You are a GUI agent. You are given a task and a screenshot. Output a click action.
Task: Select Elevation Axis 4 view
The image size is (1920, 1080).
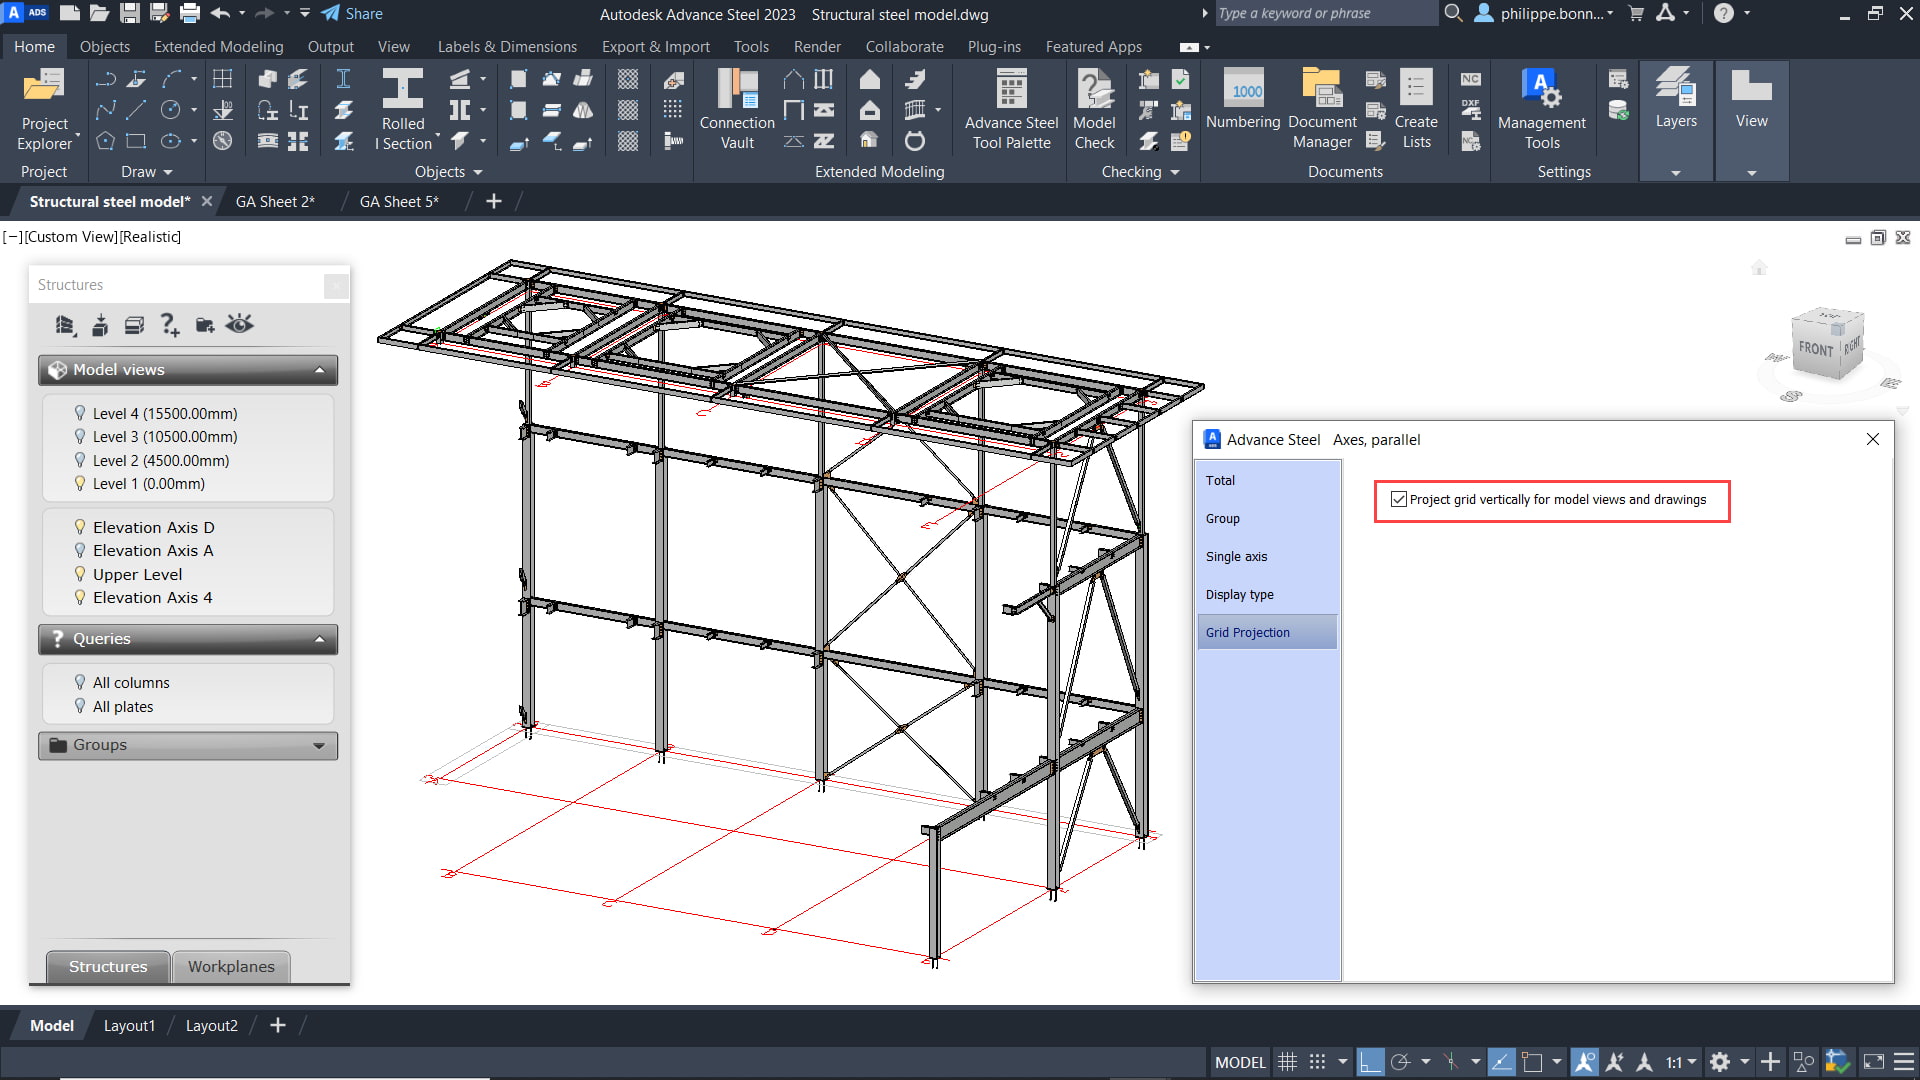(152, 597)
